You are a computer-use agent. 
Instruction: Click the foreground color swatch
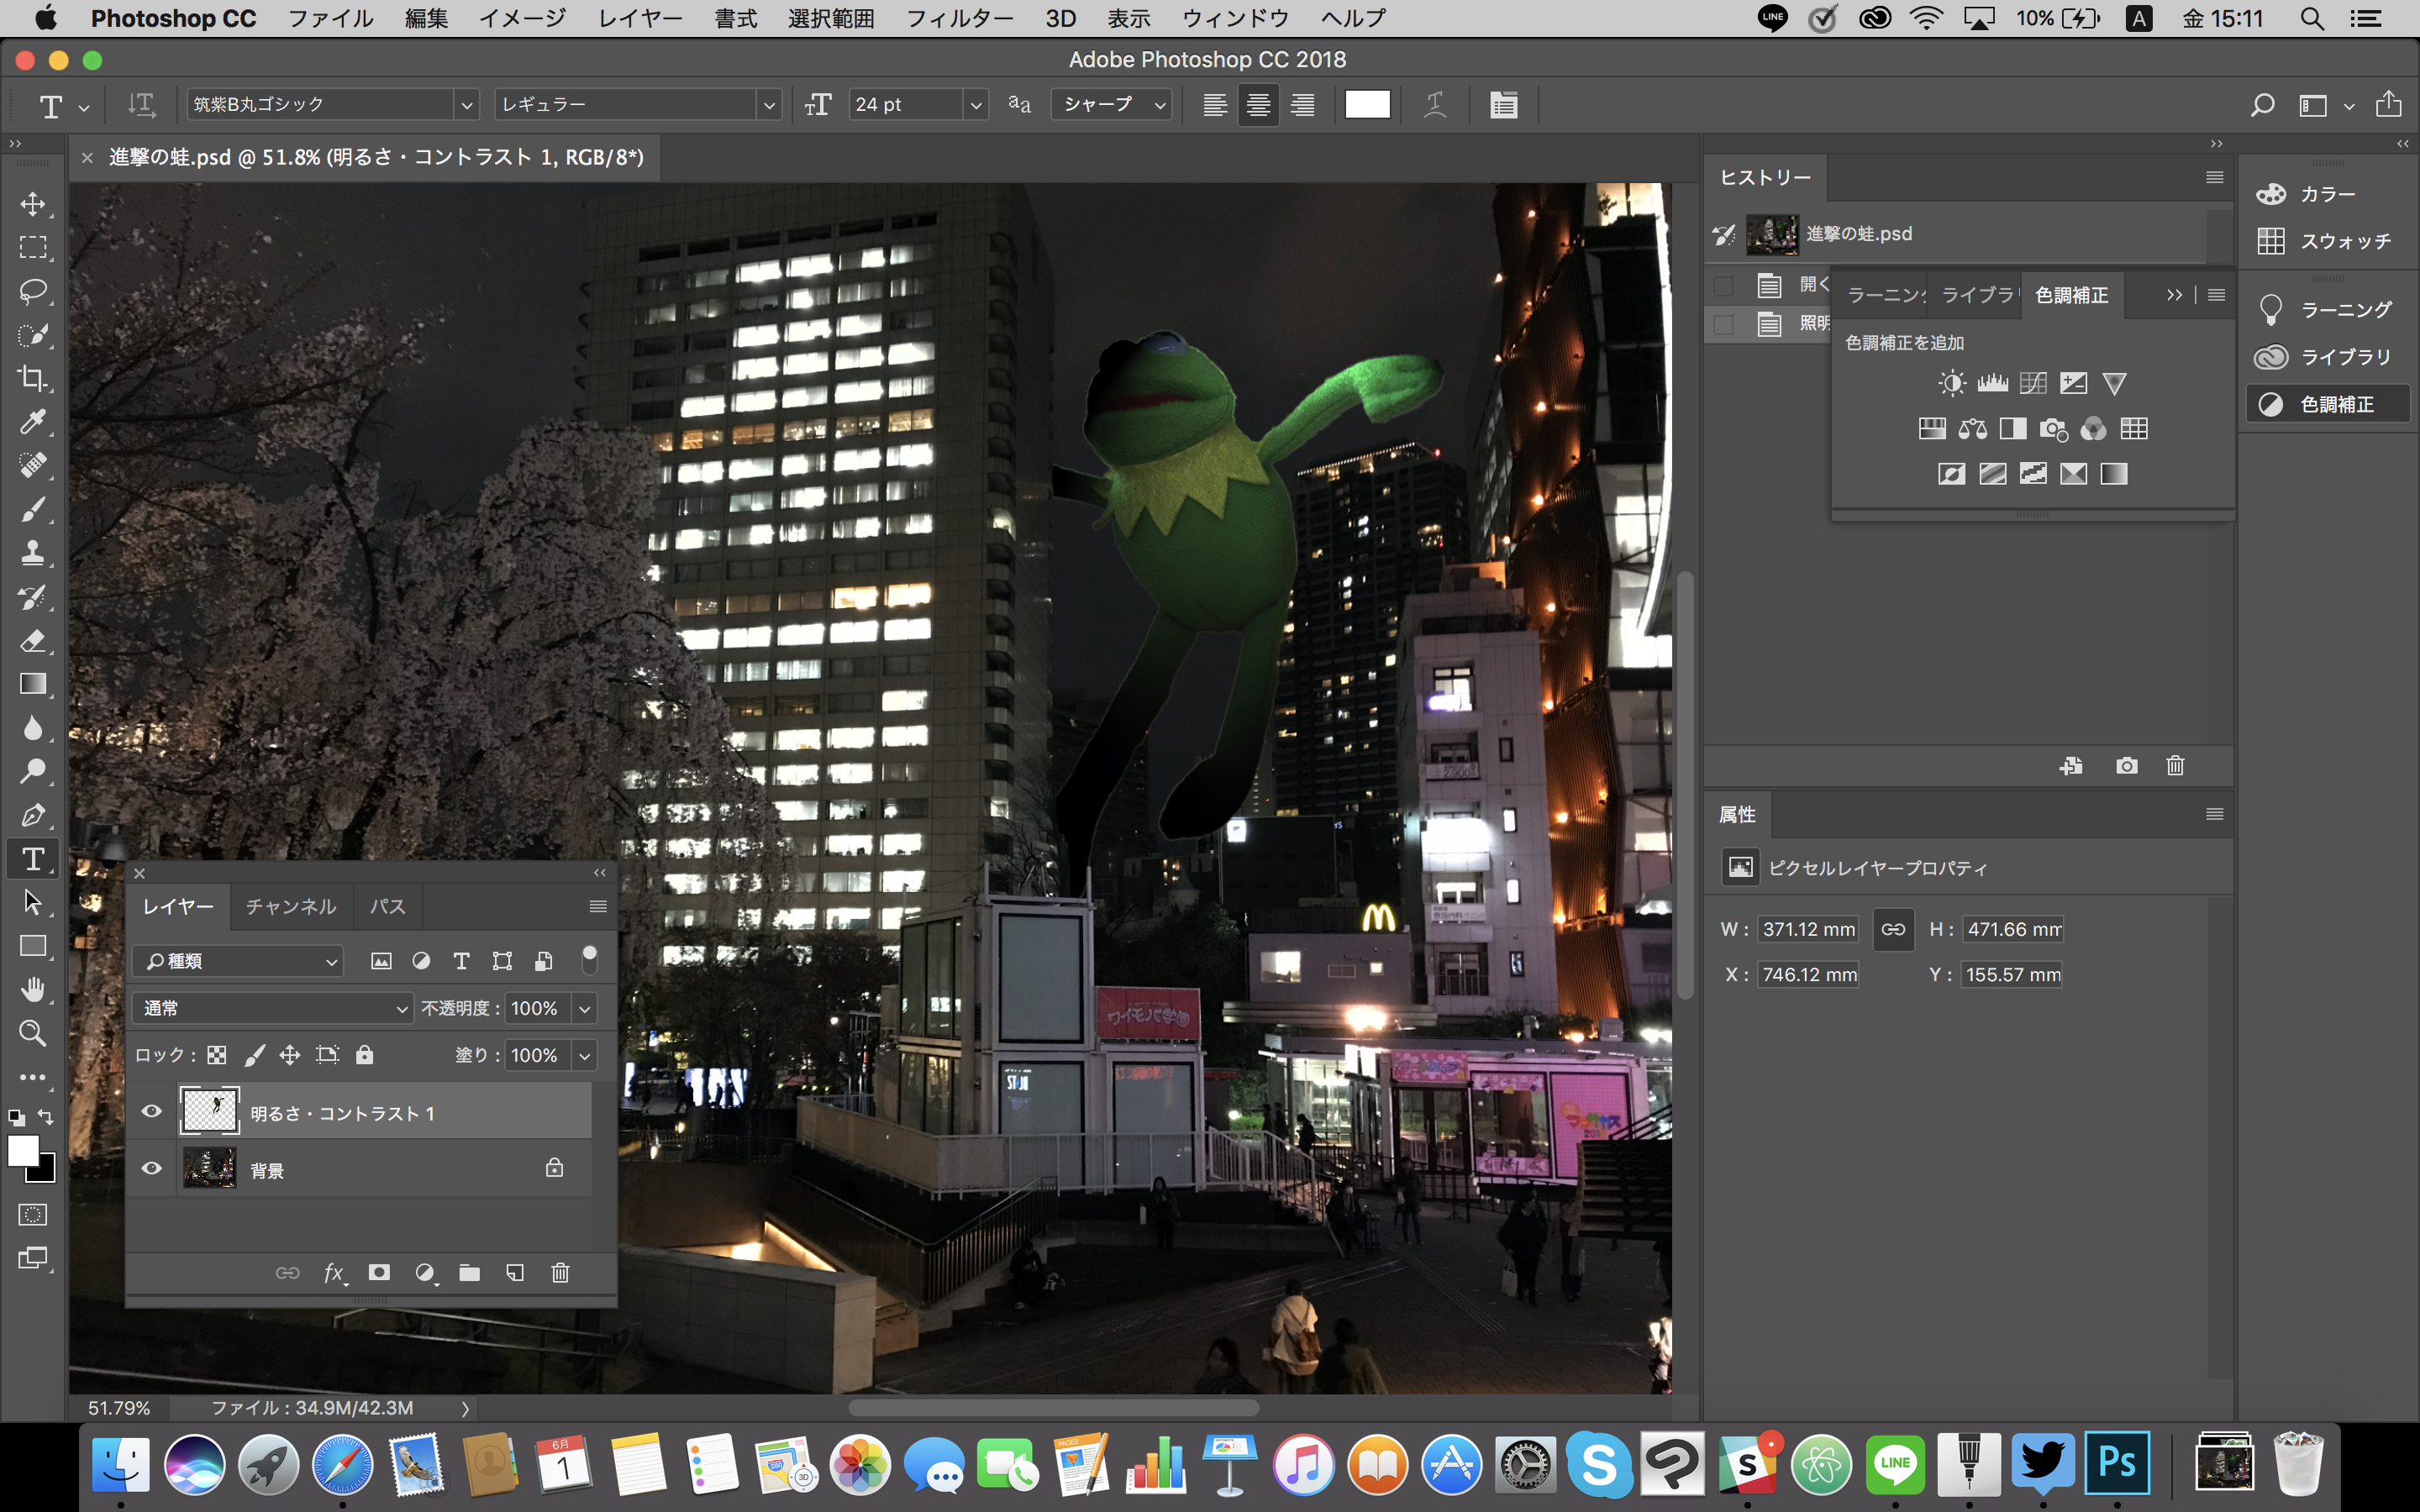(x=22, y=1150)
